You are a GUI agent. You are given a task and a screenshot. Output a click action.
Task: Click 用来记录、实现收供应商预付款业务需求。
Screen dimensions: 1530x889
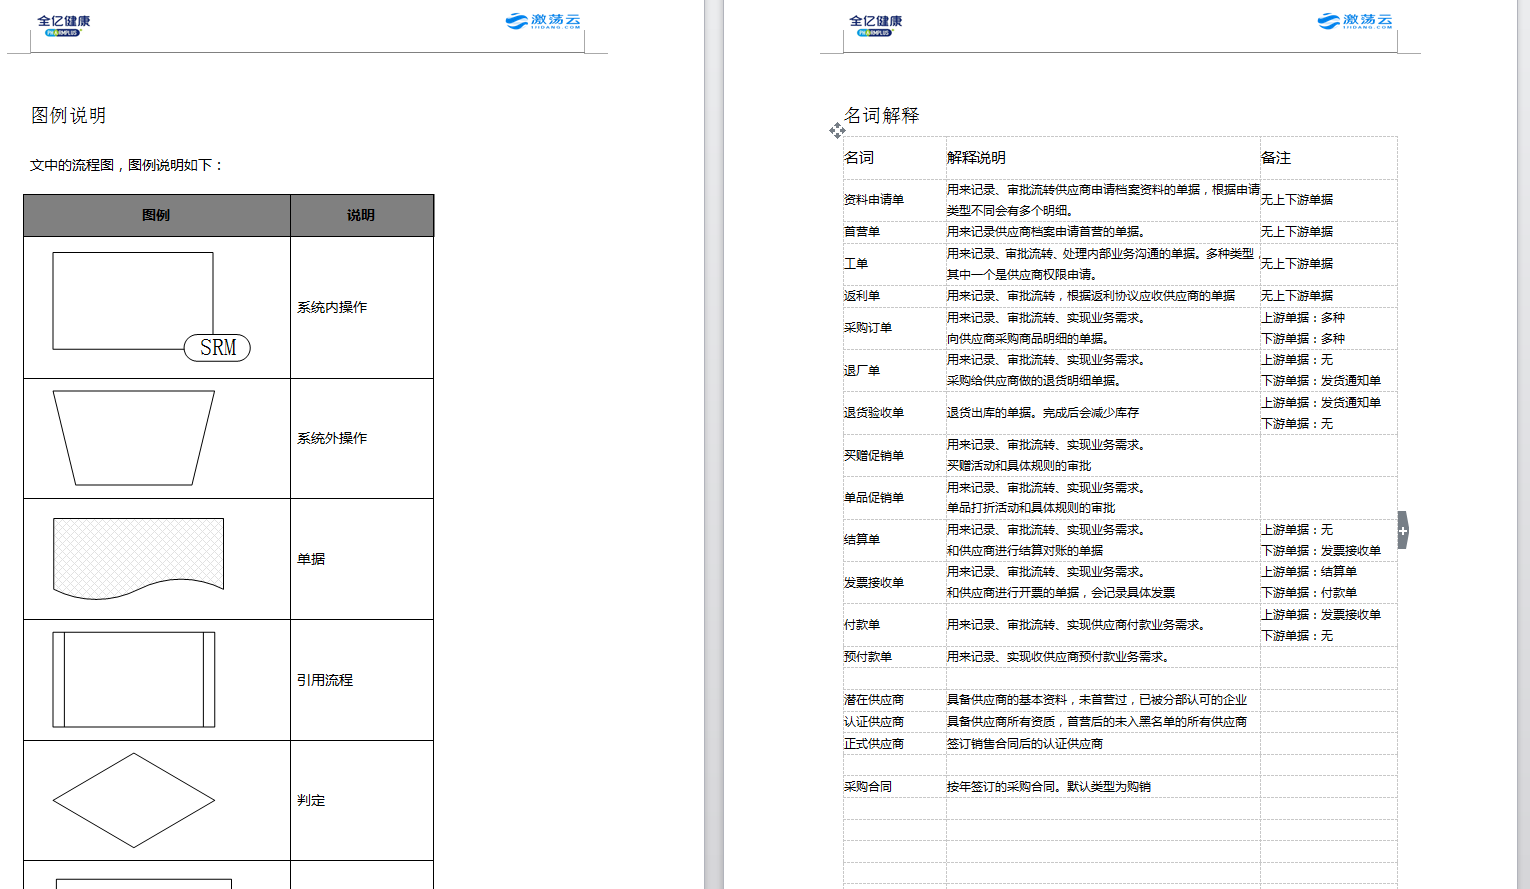pos(1057,657)
